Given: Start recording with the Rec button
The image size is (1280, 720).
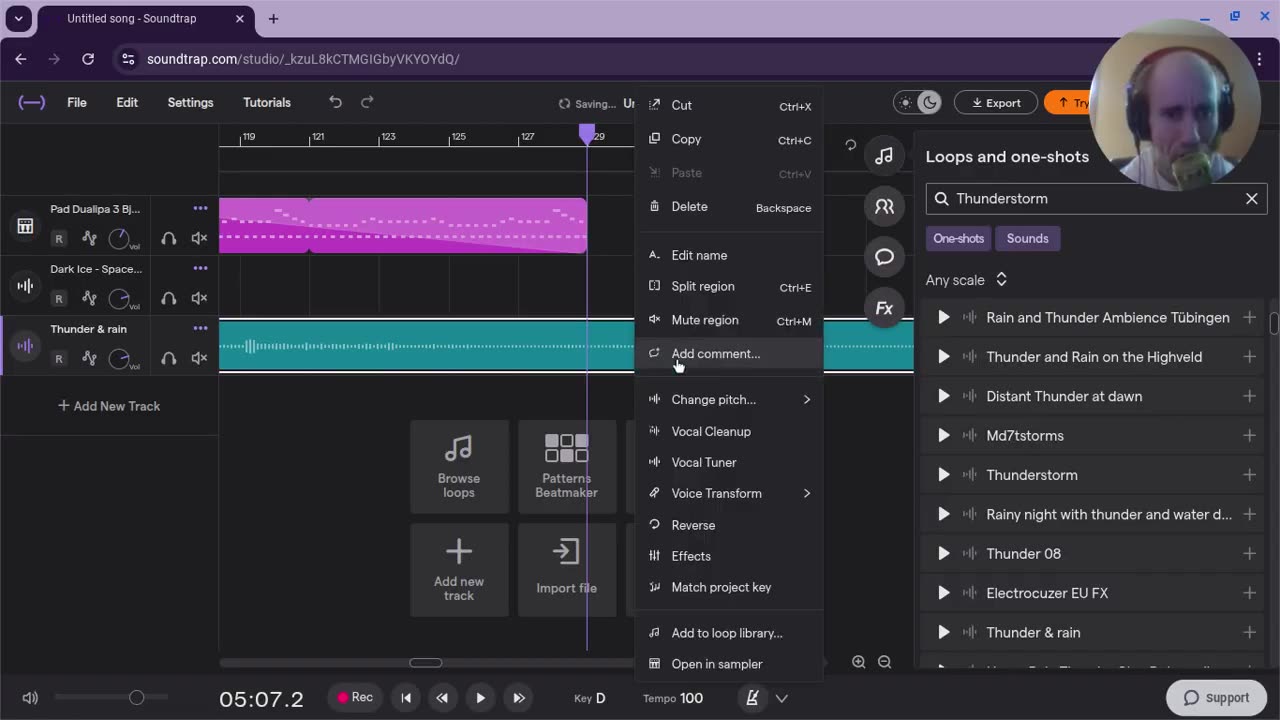Looking at the screenshot, I should 355,698.
